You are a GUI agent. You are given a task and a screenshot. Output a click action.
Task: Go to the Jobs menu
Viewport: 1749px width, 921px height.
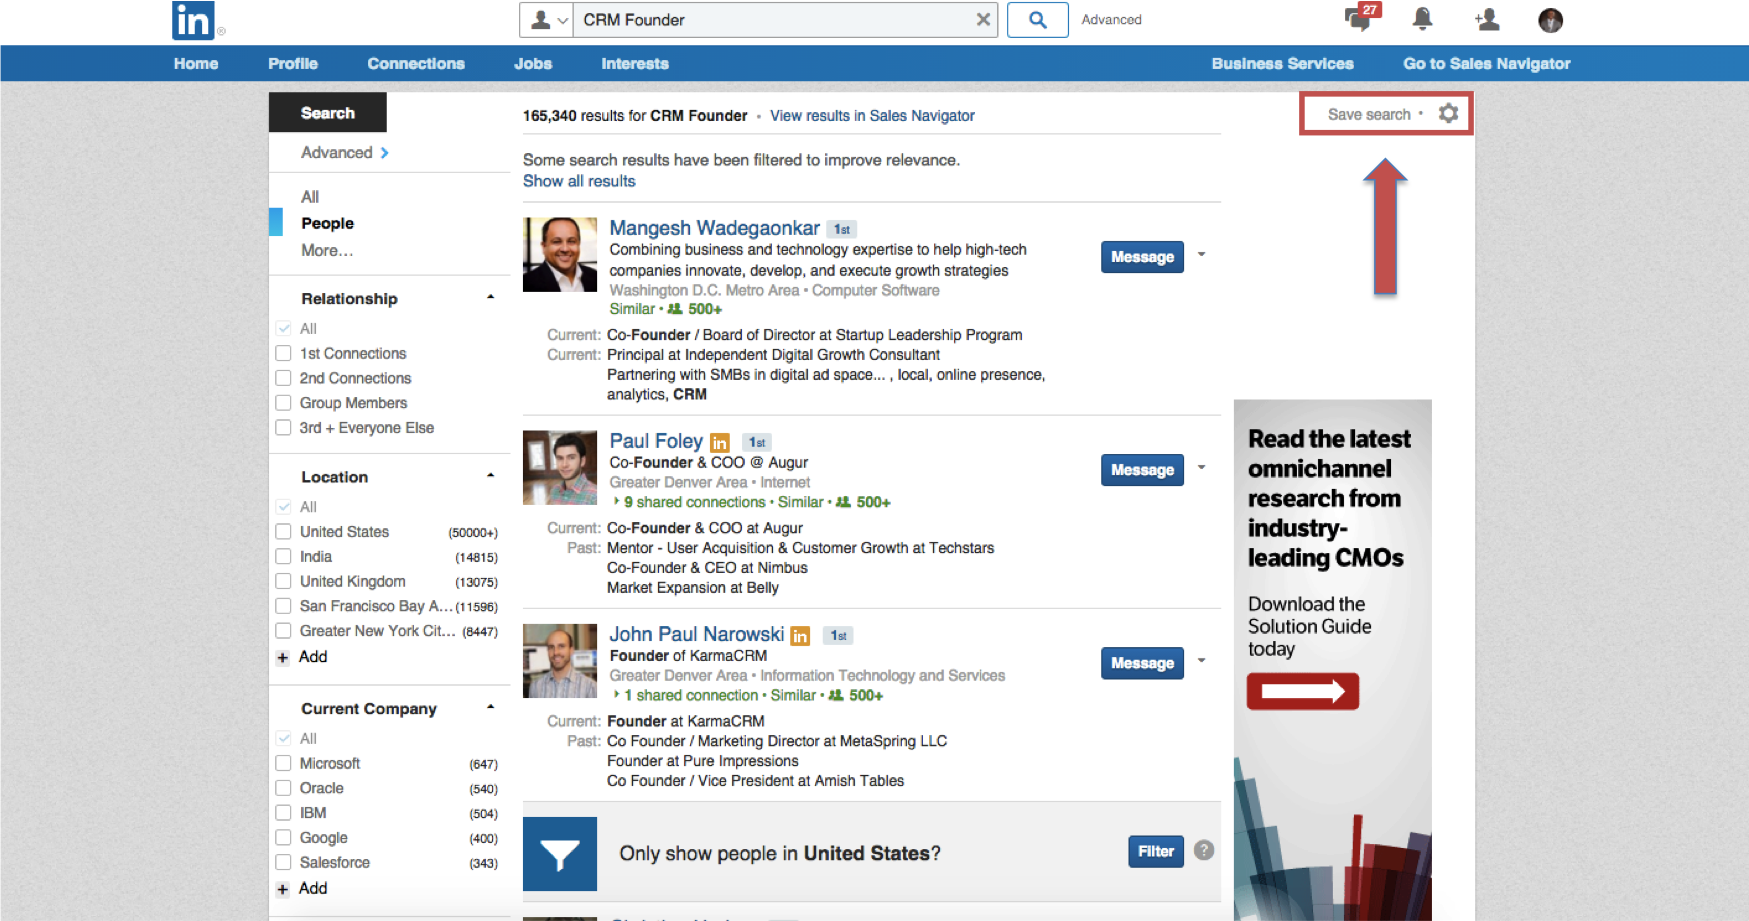[x=532, y=64]
